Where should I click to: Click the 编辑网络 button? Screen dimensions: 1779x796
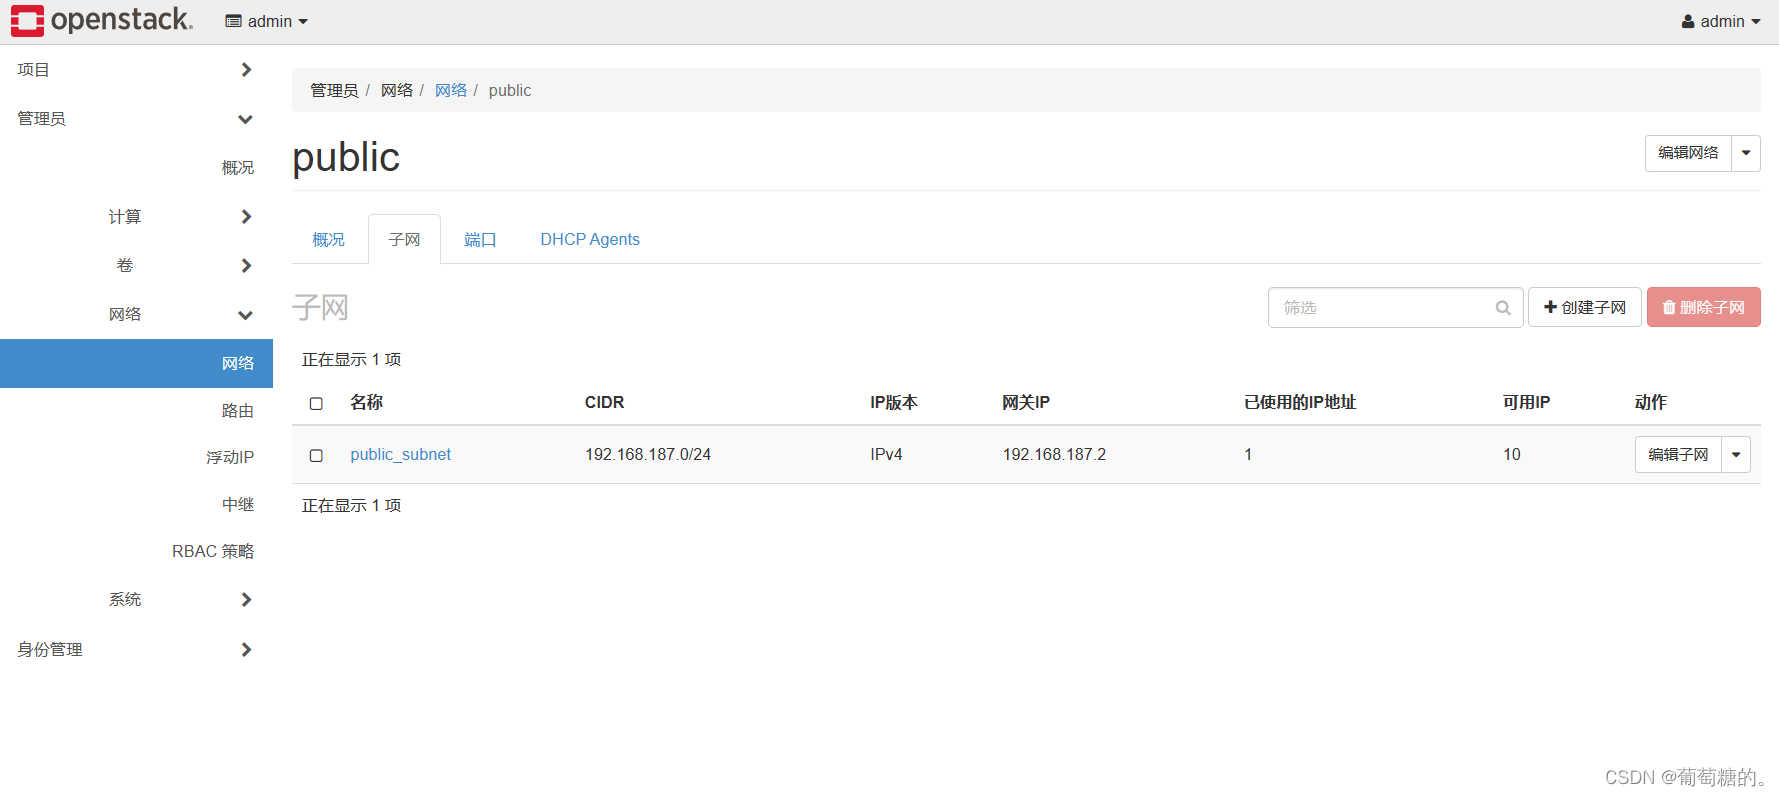[1688, 153]
